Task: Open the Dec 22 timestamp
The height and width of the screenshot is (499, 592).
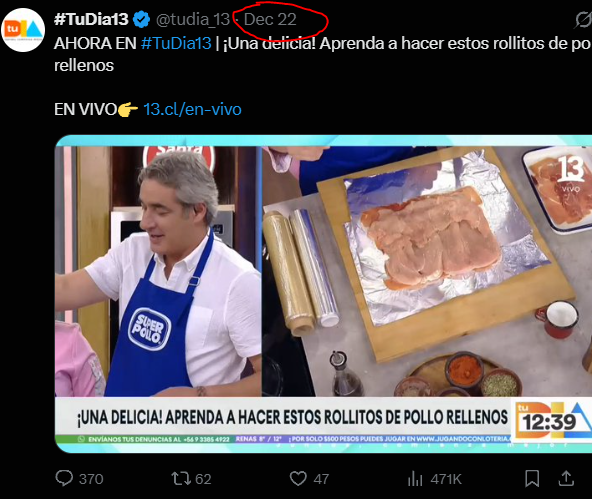Action: pos(270,20)
